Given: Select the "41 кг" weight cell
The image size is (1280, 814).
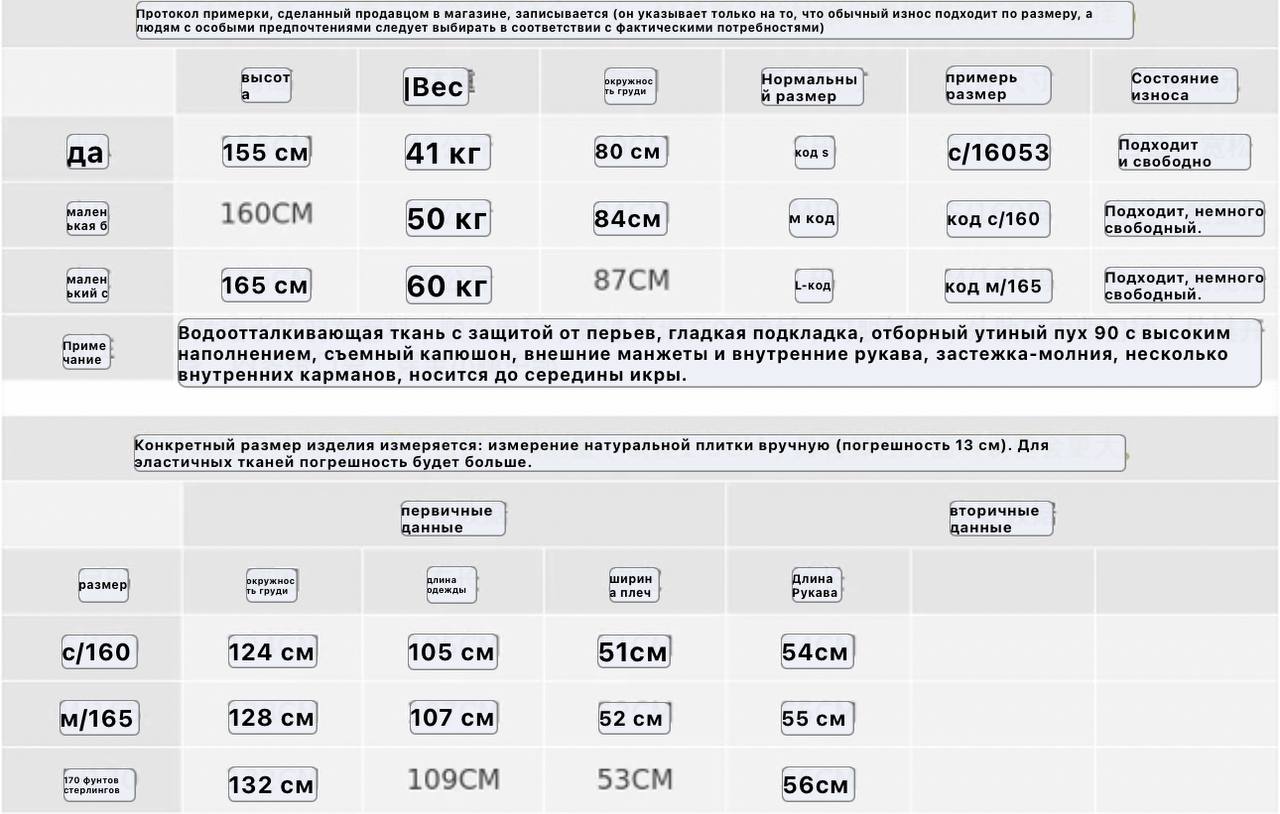Looking at the screenshot, I should tap(447, 152).
